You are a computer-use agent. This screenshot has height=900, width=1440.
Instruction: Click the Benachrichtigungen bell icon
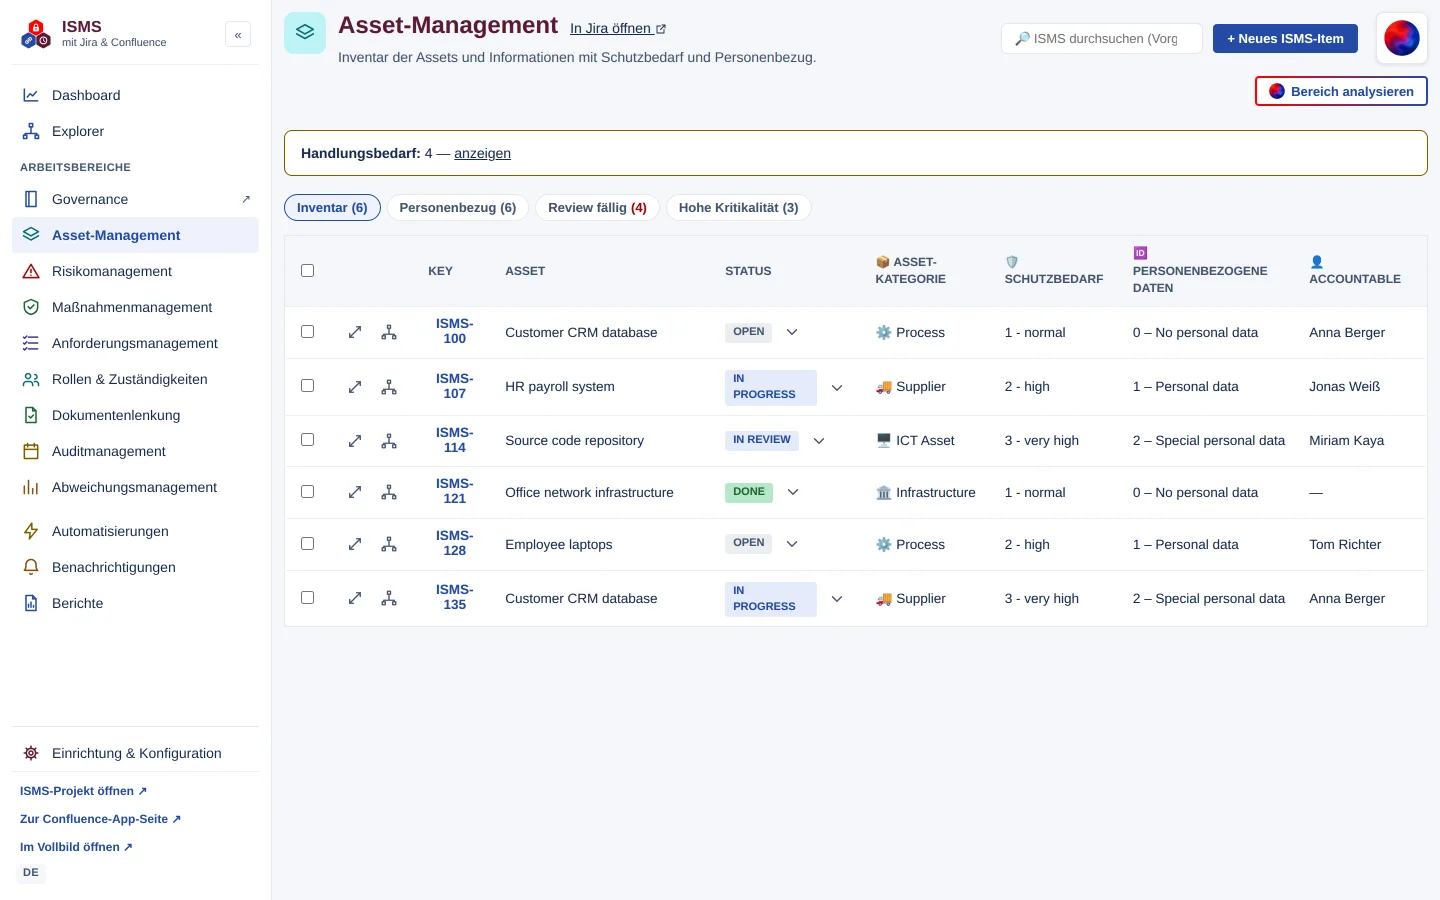pyautogui.click(x=31, y=567)
